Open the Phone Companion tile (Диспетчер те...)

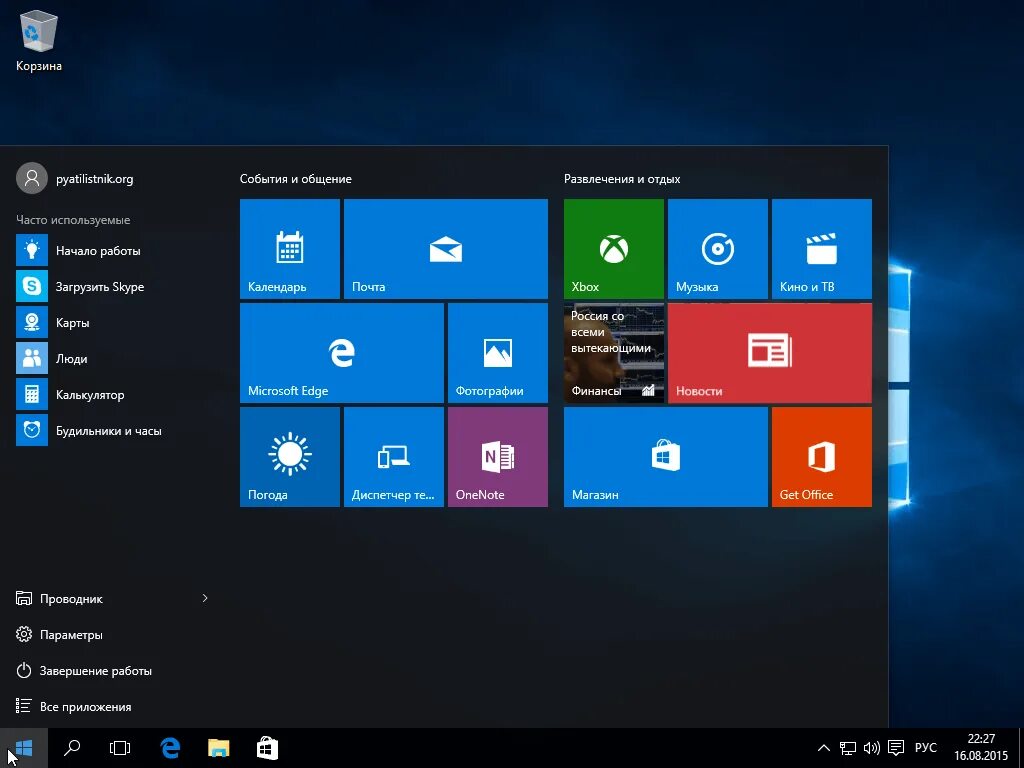pyautogui.click(x=394, y=456)
